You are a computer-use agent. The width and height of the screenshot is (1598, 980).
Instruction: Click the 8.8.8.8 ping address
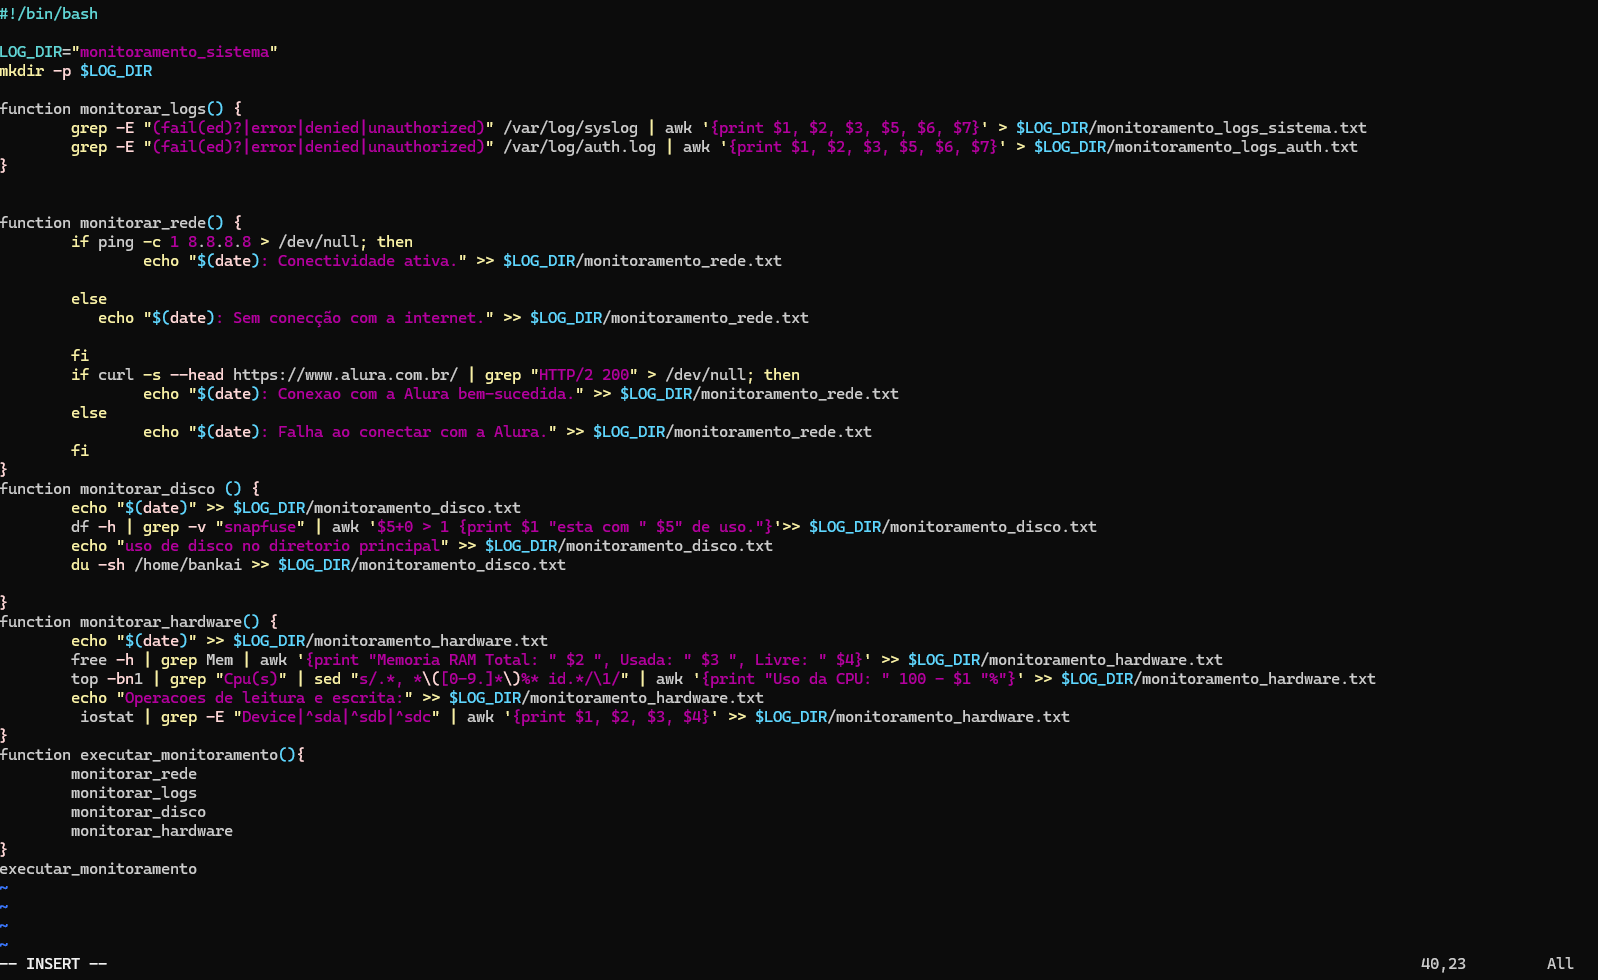tap(219, 242)
